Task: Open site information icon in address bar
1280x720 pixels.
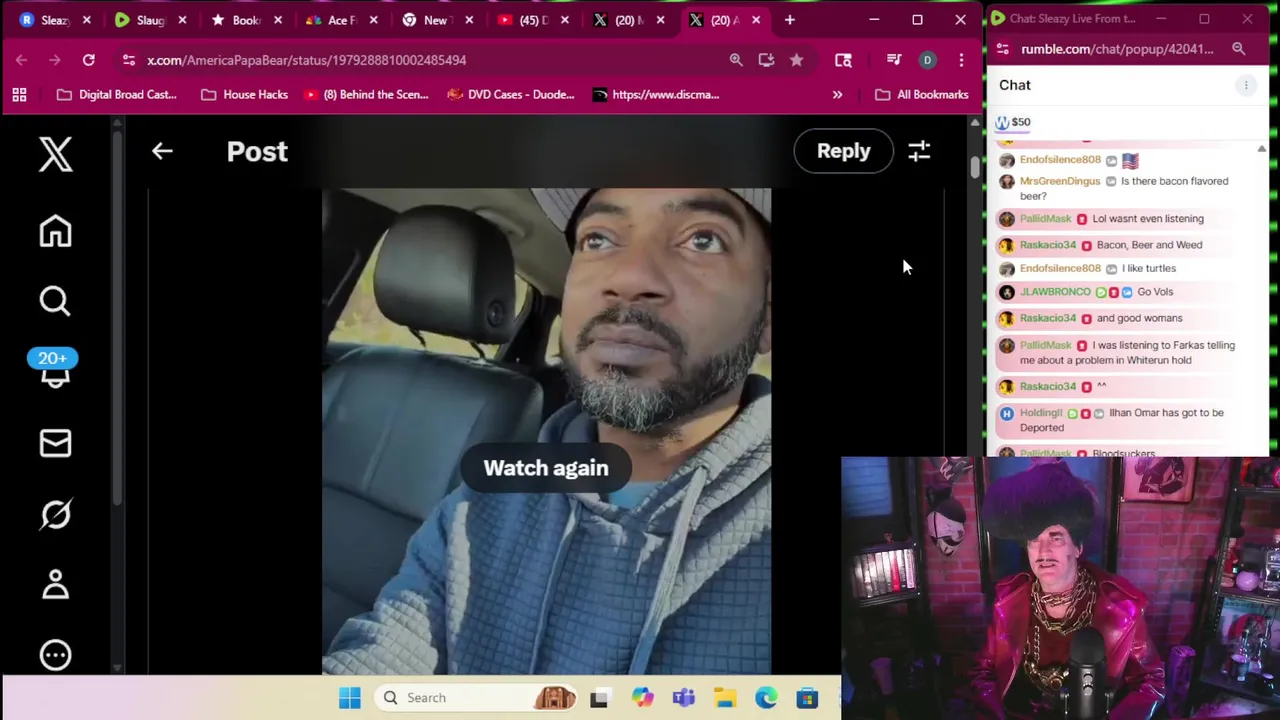Action: click(x=128, y=60)
